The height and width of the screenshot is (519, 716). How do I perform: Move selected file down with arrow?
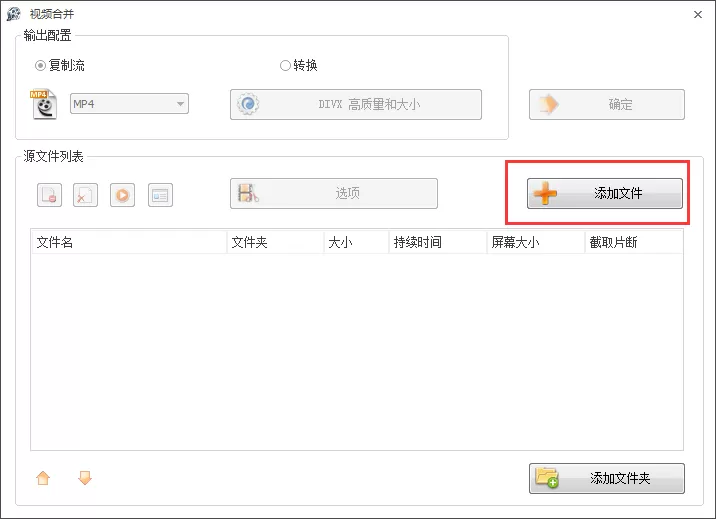point(85,478)
